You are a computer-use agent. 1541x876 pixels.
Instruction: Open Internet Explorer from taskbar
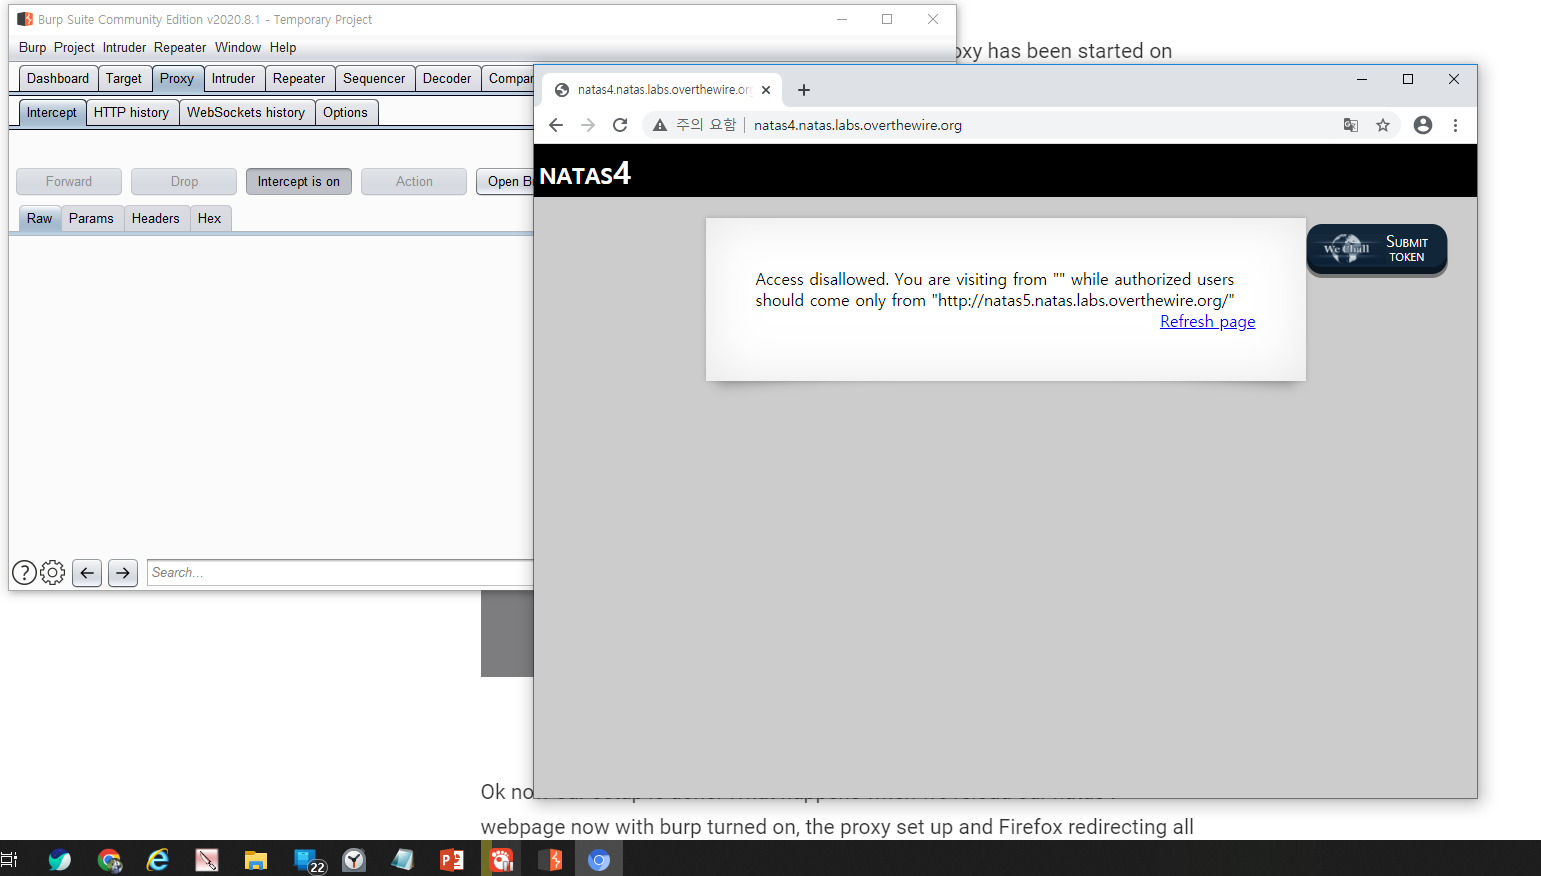(158, 860)
